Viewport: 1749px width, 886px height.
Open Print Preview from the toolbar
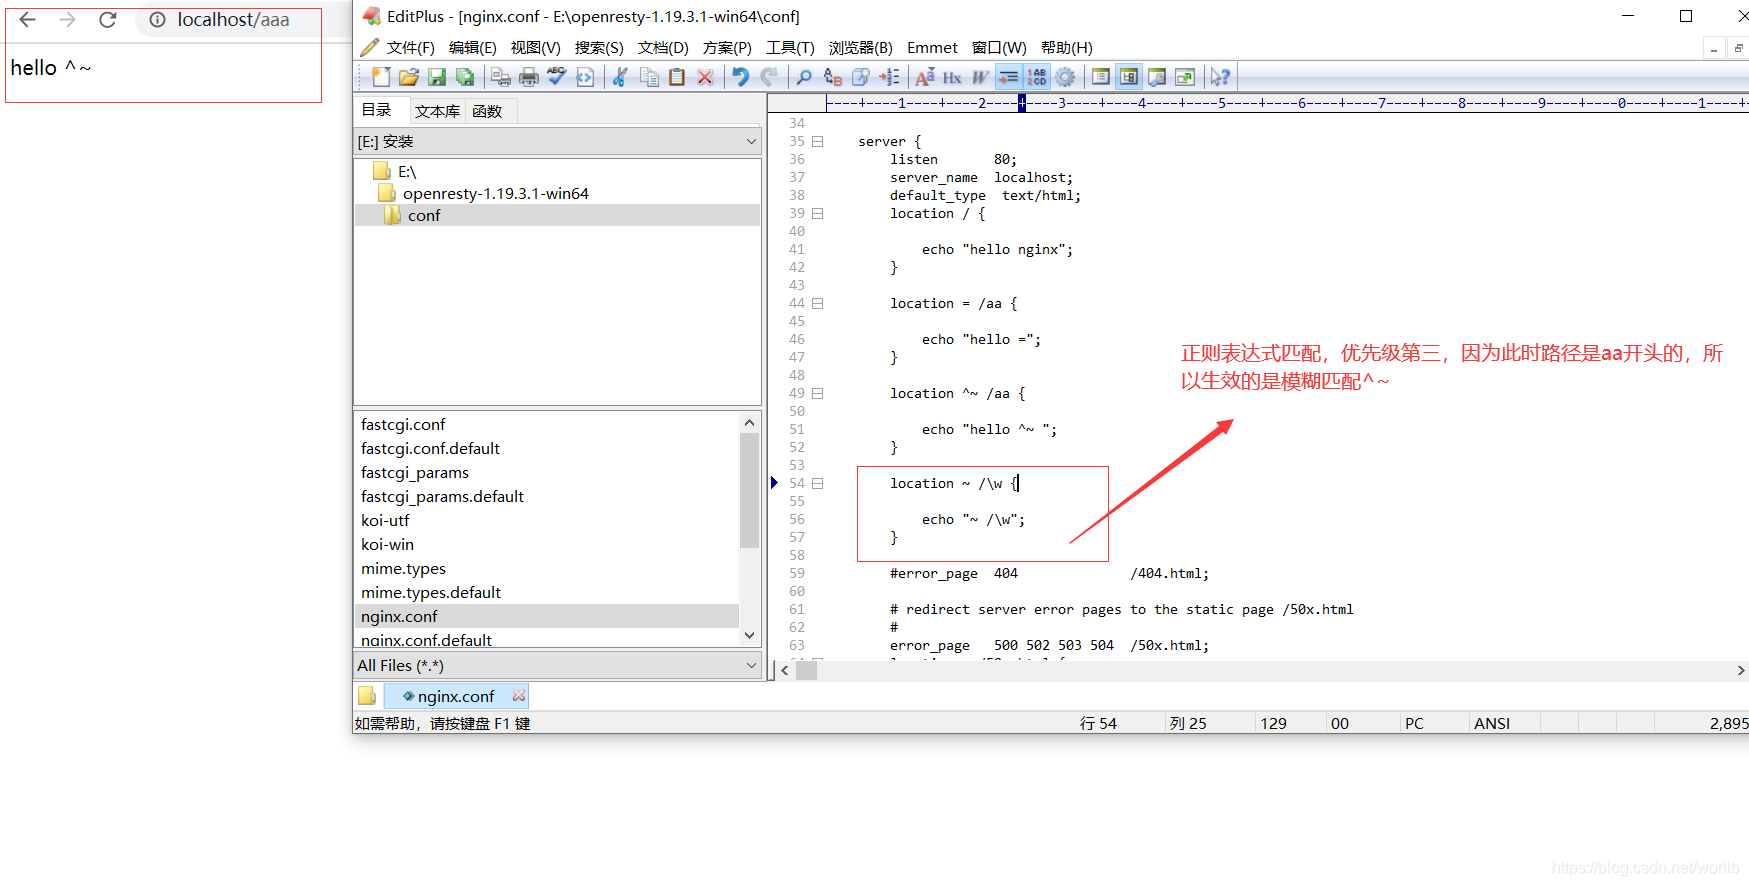click(x=501, y=77)
